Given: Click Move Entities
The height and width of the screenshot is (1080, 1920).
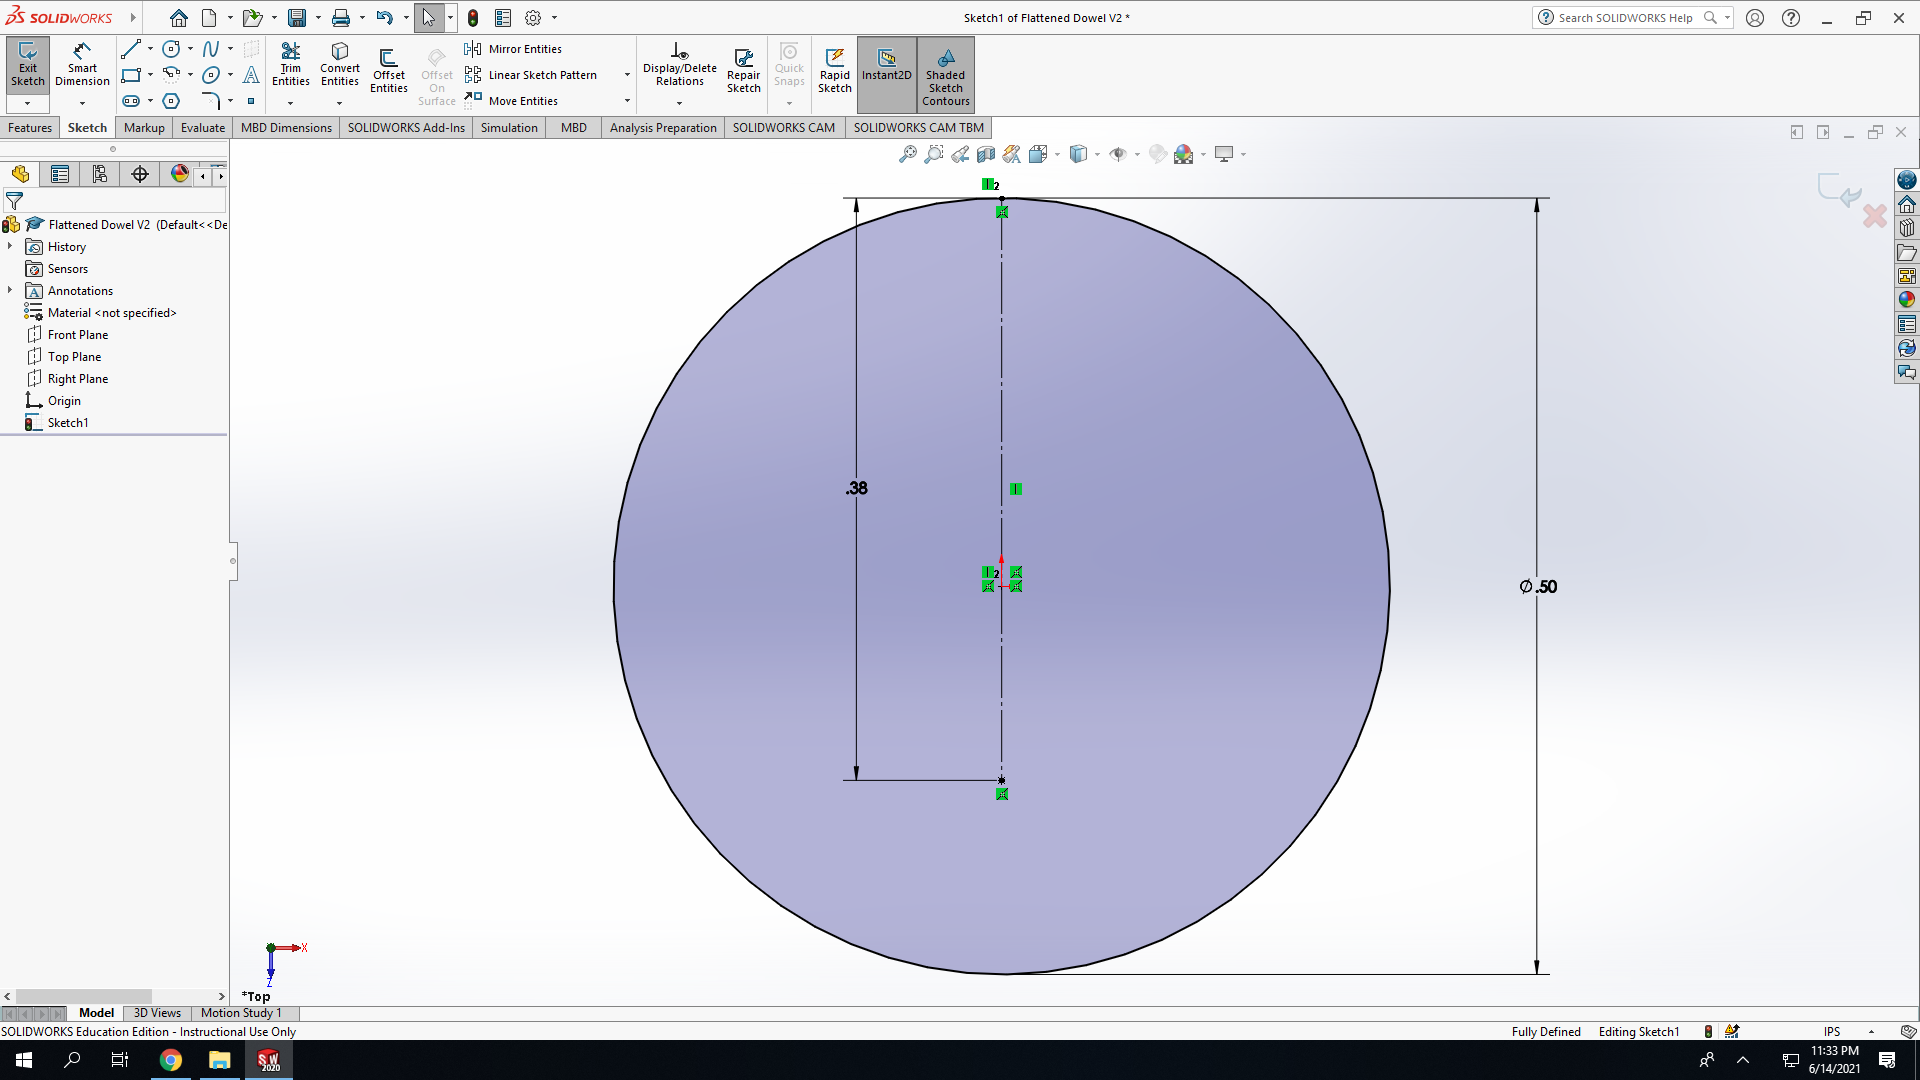Looking at the screenshot, I should point(511,101).
